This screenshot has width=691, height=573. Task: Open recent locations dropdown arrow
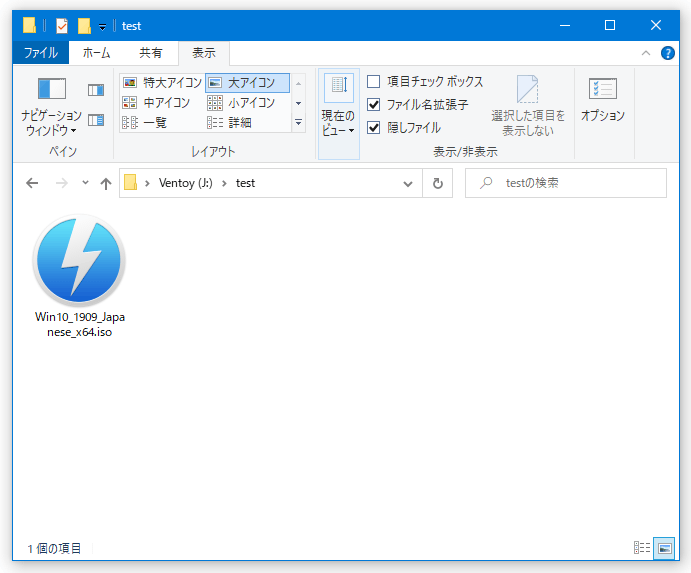[x=85, y=182]
